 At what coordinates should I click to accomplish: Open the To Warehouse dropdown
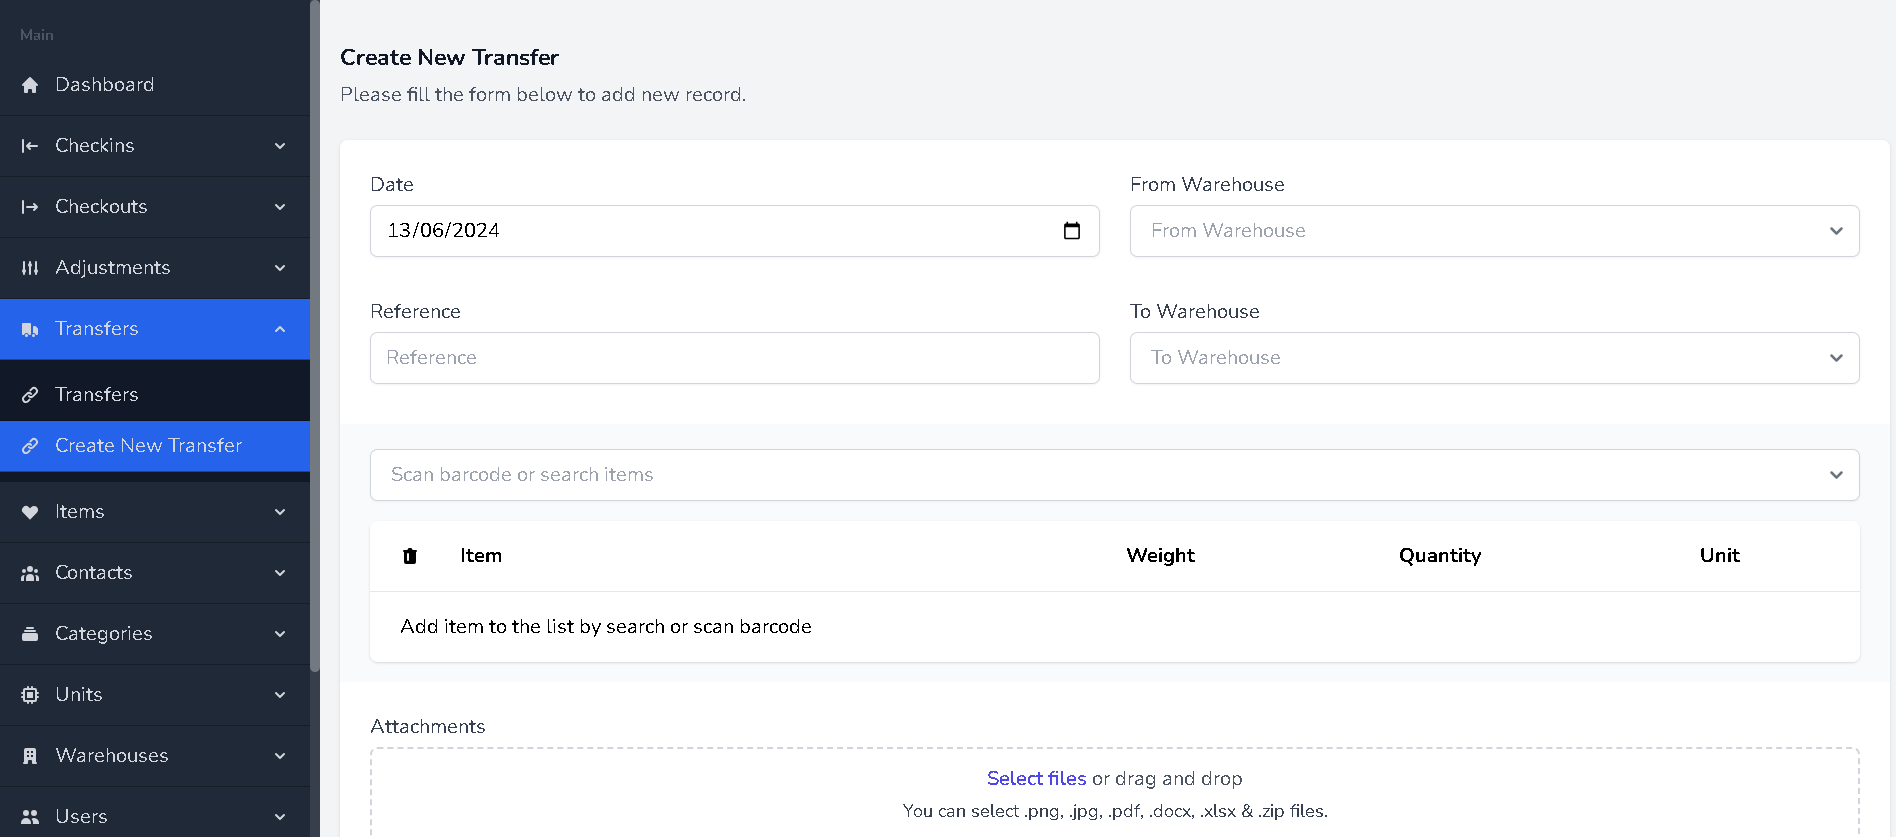[1494, 358]
